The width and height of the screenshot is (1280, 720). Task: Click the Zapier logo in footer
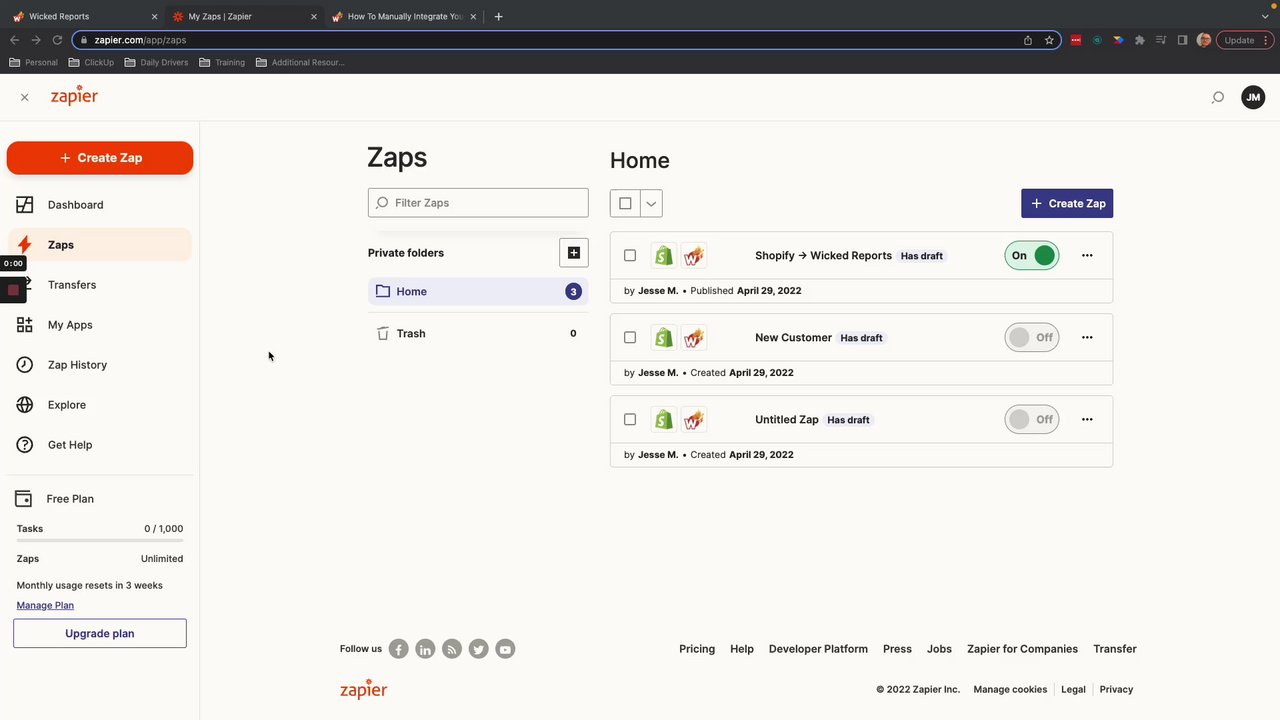tap(363, 689)
